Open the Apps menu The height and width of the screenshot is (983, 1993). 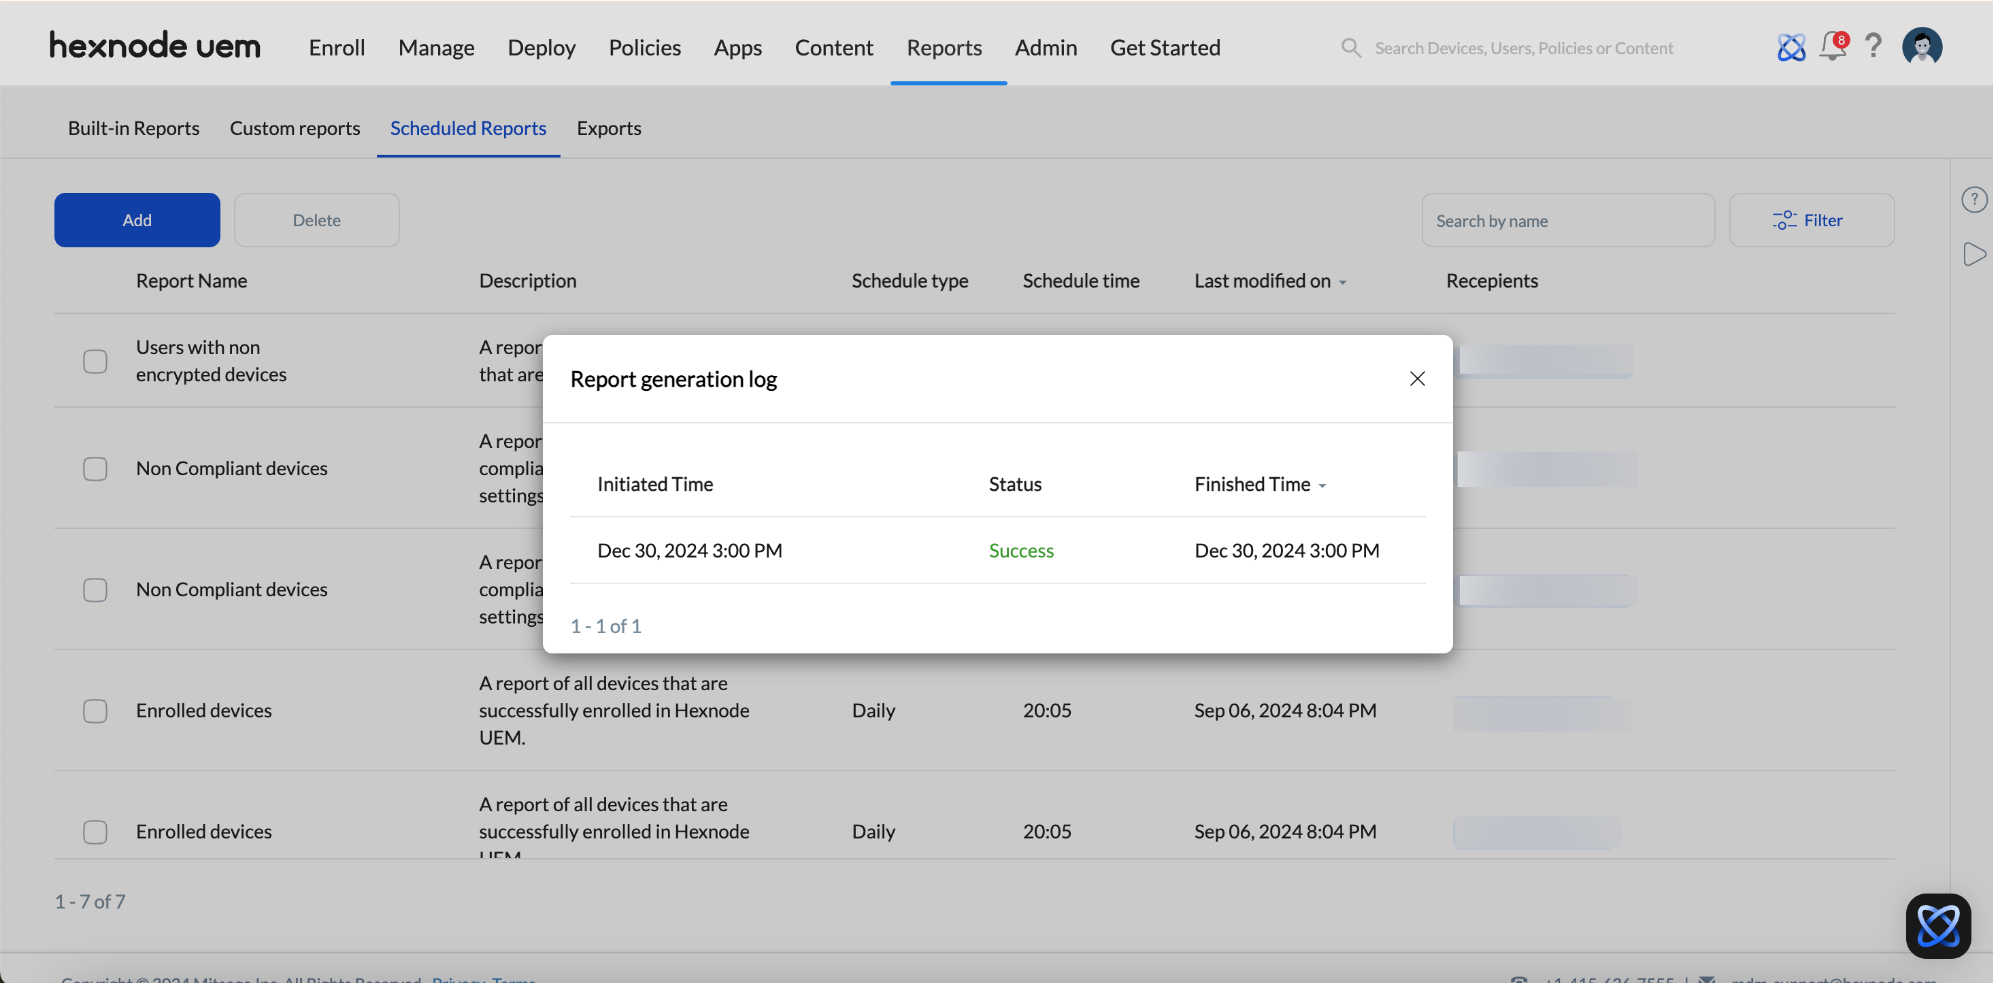tap(738, 48)
